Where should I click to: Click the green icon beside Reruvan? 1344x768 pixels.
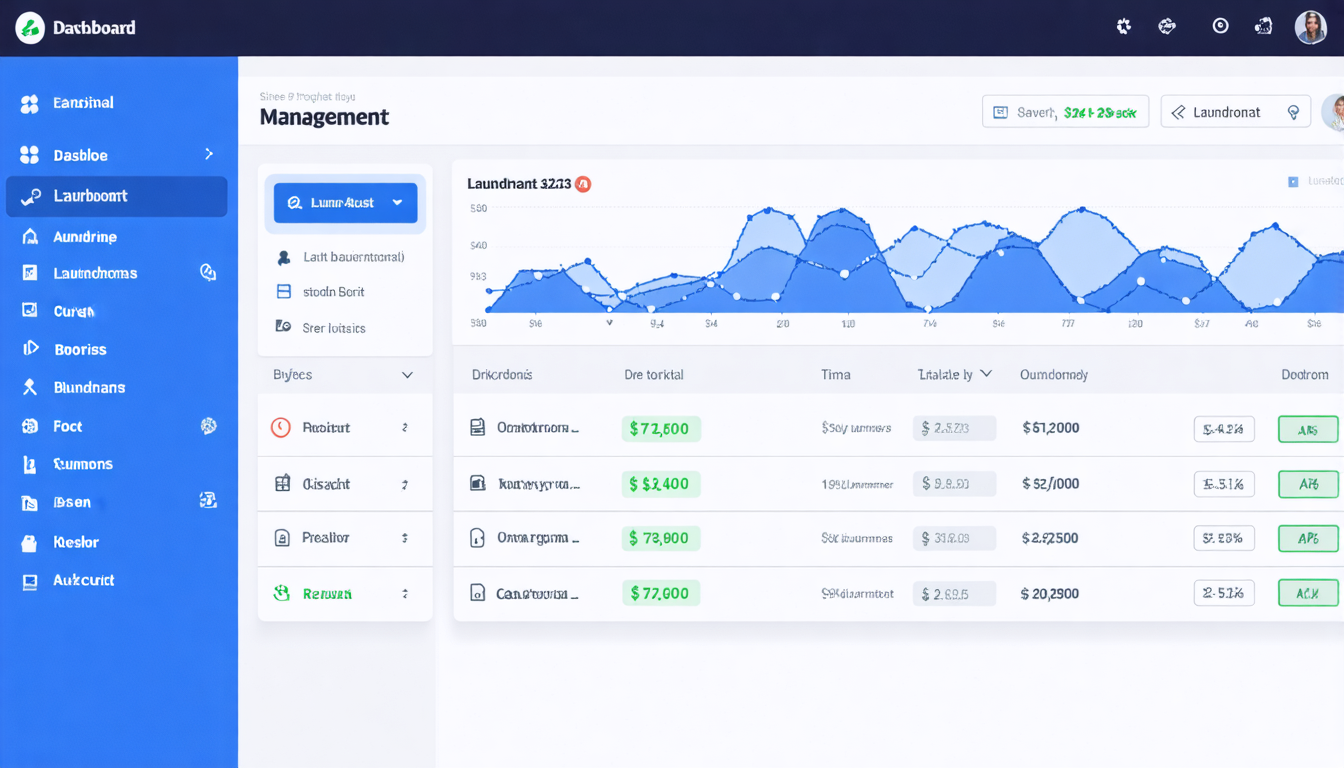[282, 593]
